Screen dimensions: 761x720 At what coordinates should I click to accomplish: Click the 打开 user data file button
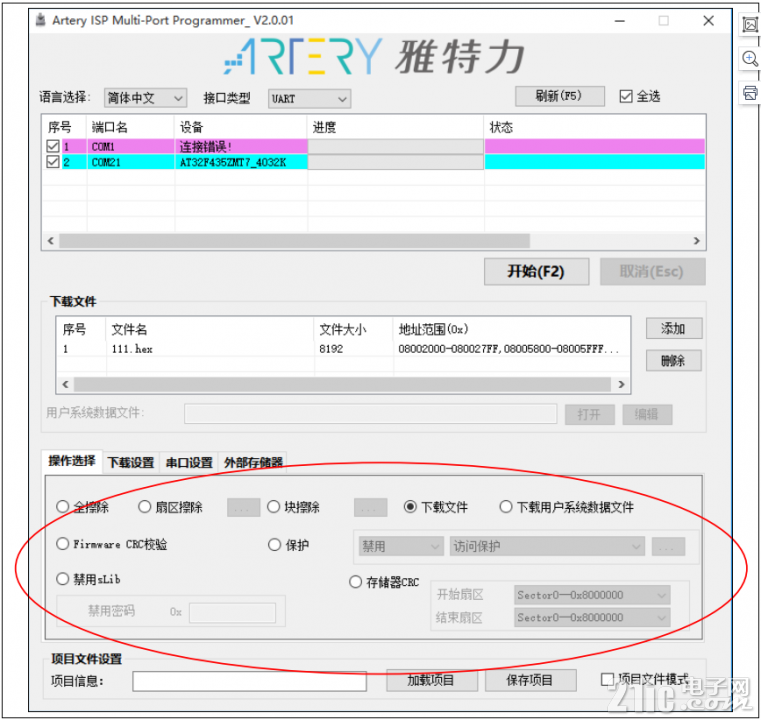coord(590,414)
